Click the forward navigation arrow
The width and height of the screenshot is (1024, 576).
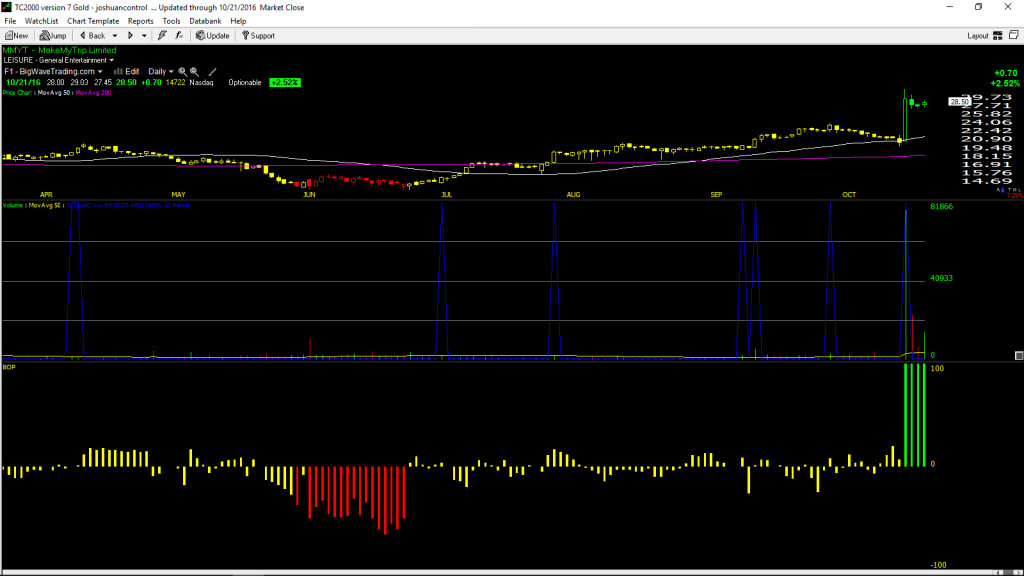tap(130, 36)
